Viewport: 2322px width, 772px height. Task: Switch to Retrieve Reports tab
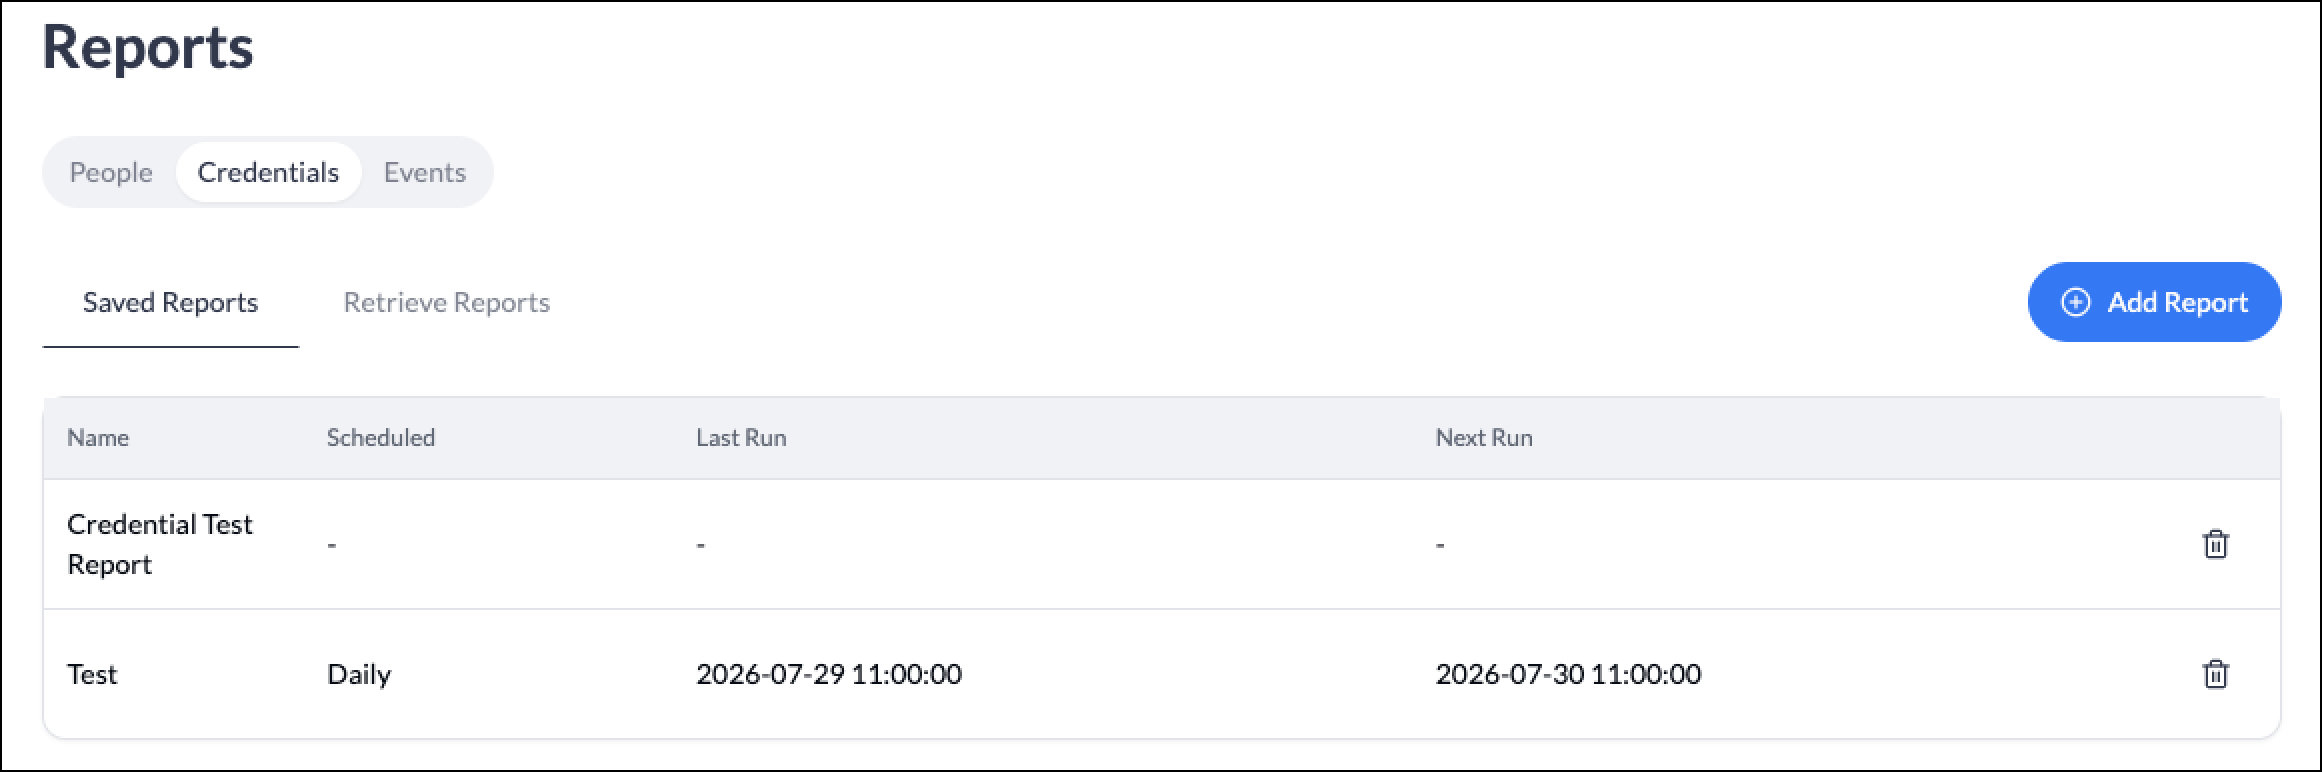pos(447,303)
